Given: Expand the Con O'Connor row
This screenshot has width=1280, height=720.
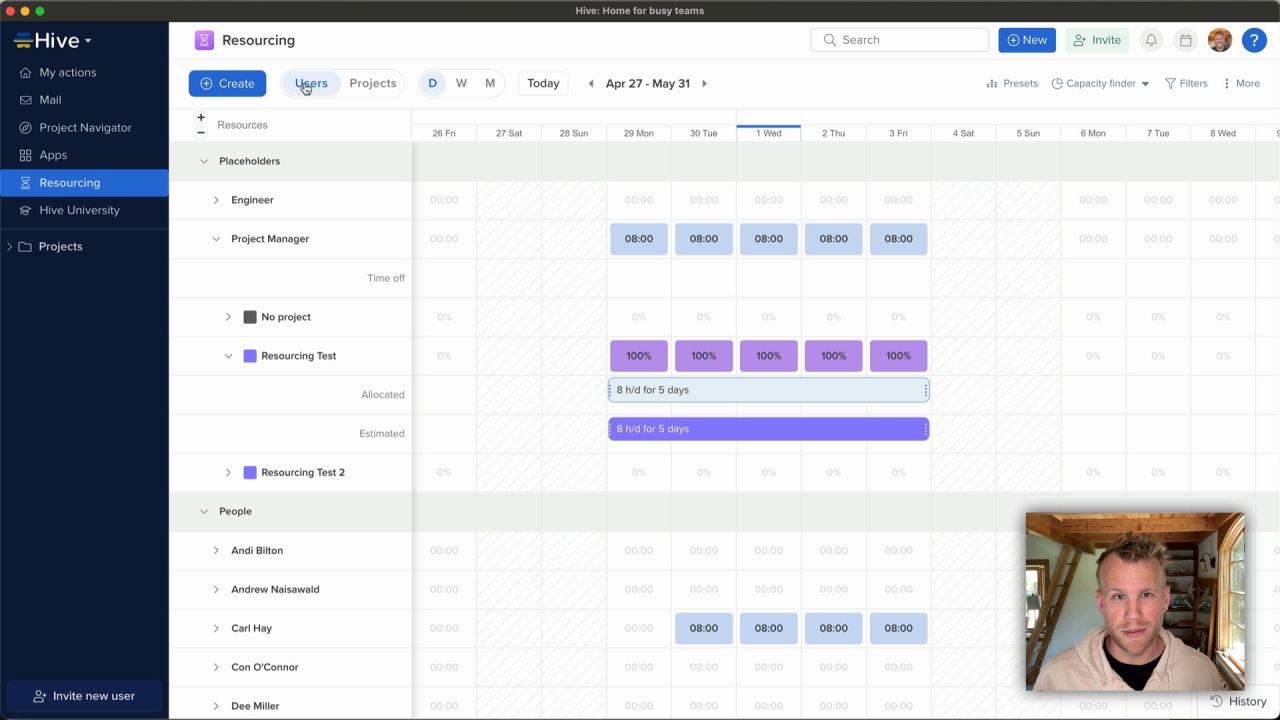Looking at the screenshot, I should [x=216, y=667].
